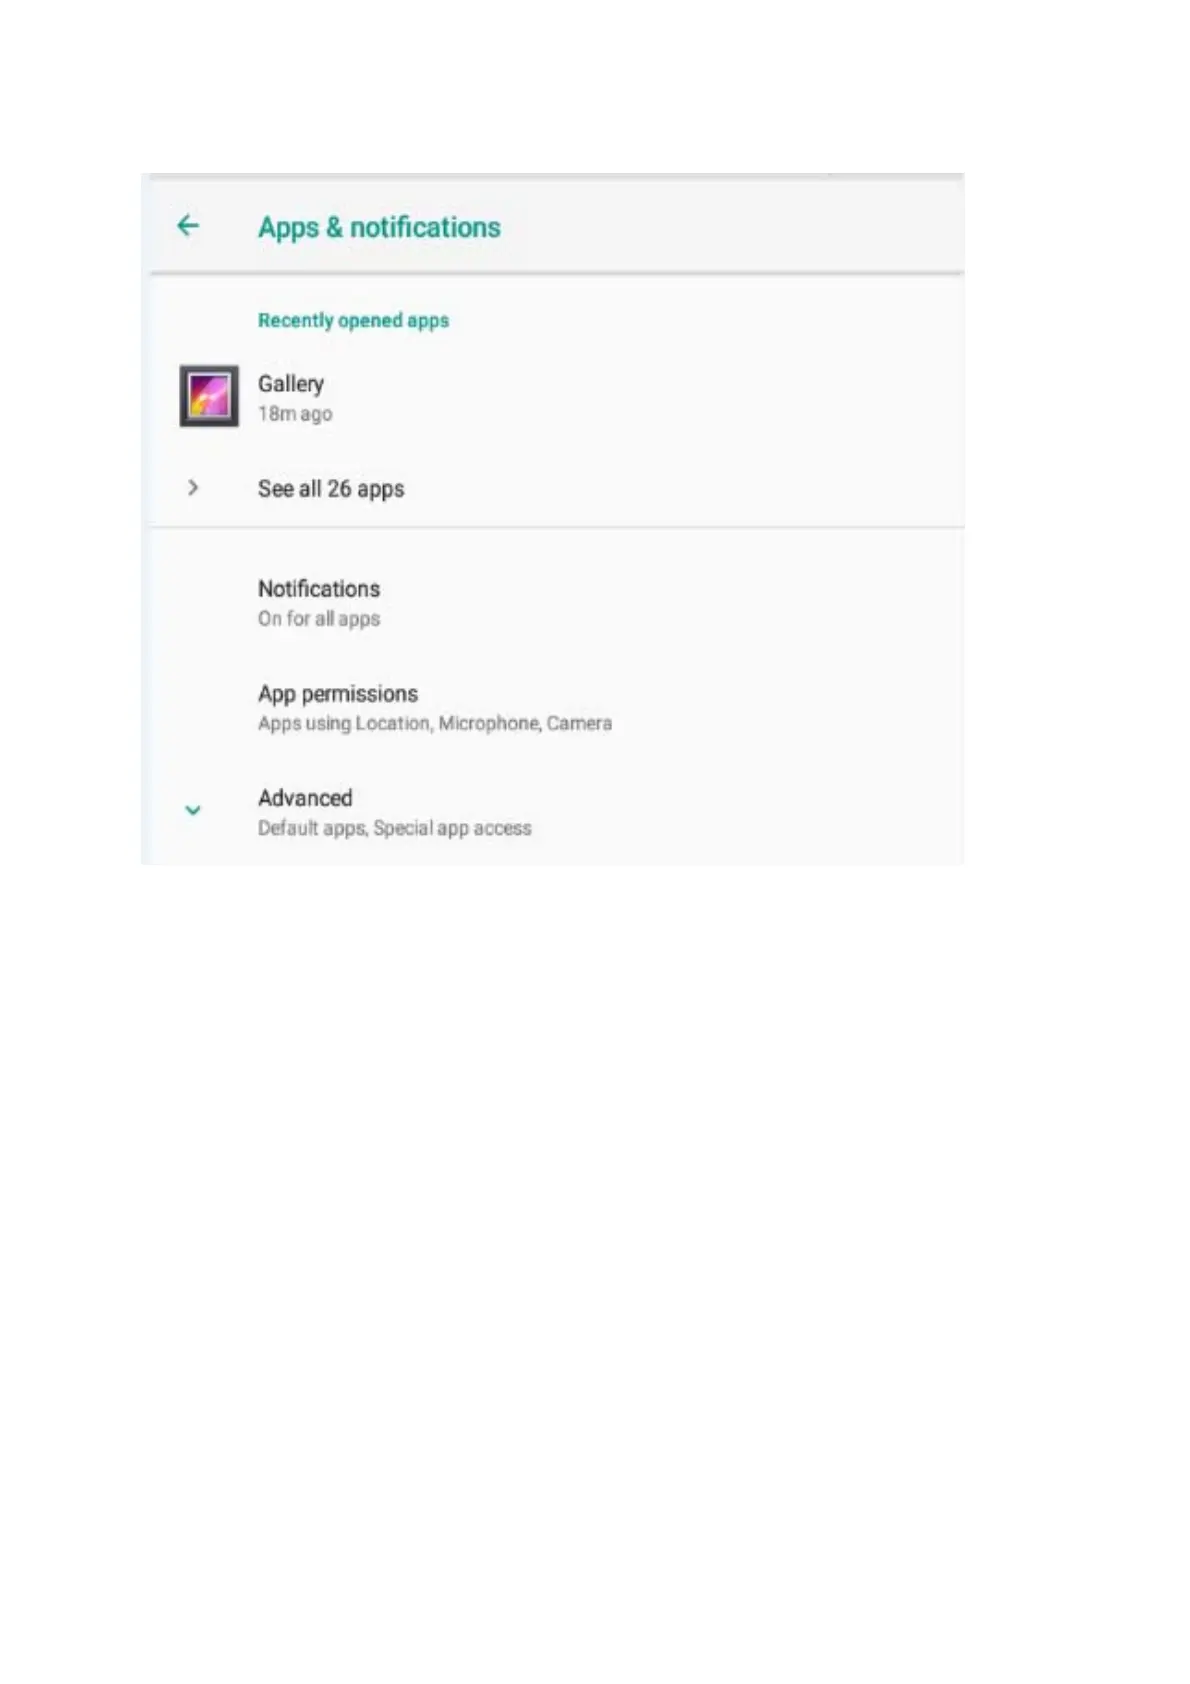Open the Notifications settings
Viewport: 1190px width, 1684px height.
556,603
